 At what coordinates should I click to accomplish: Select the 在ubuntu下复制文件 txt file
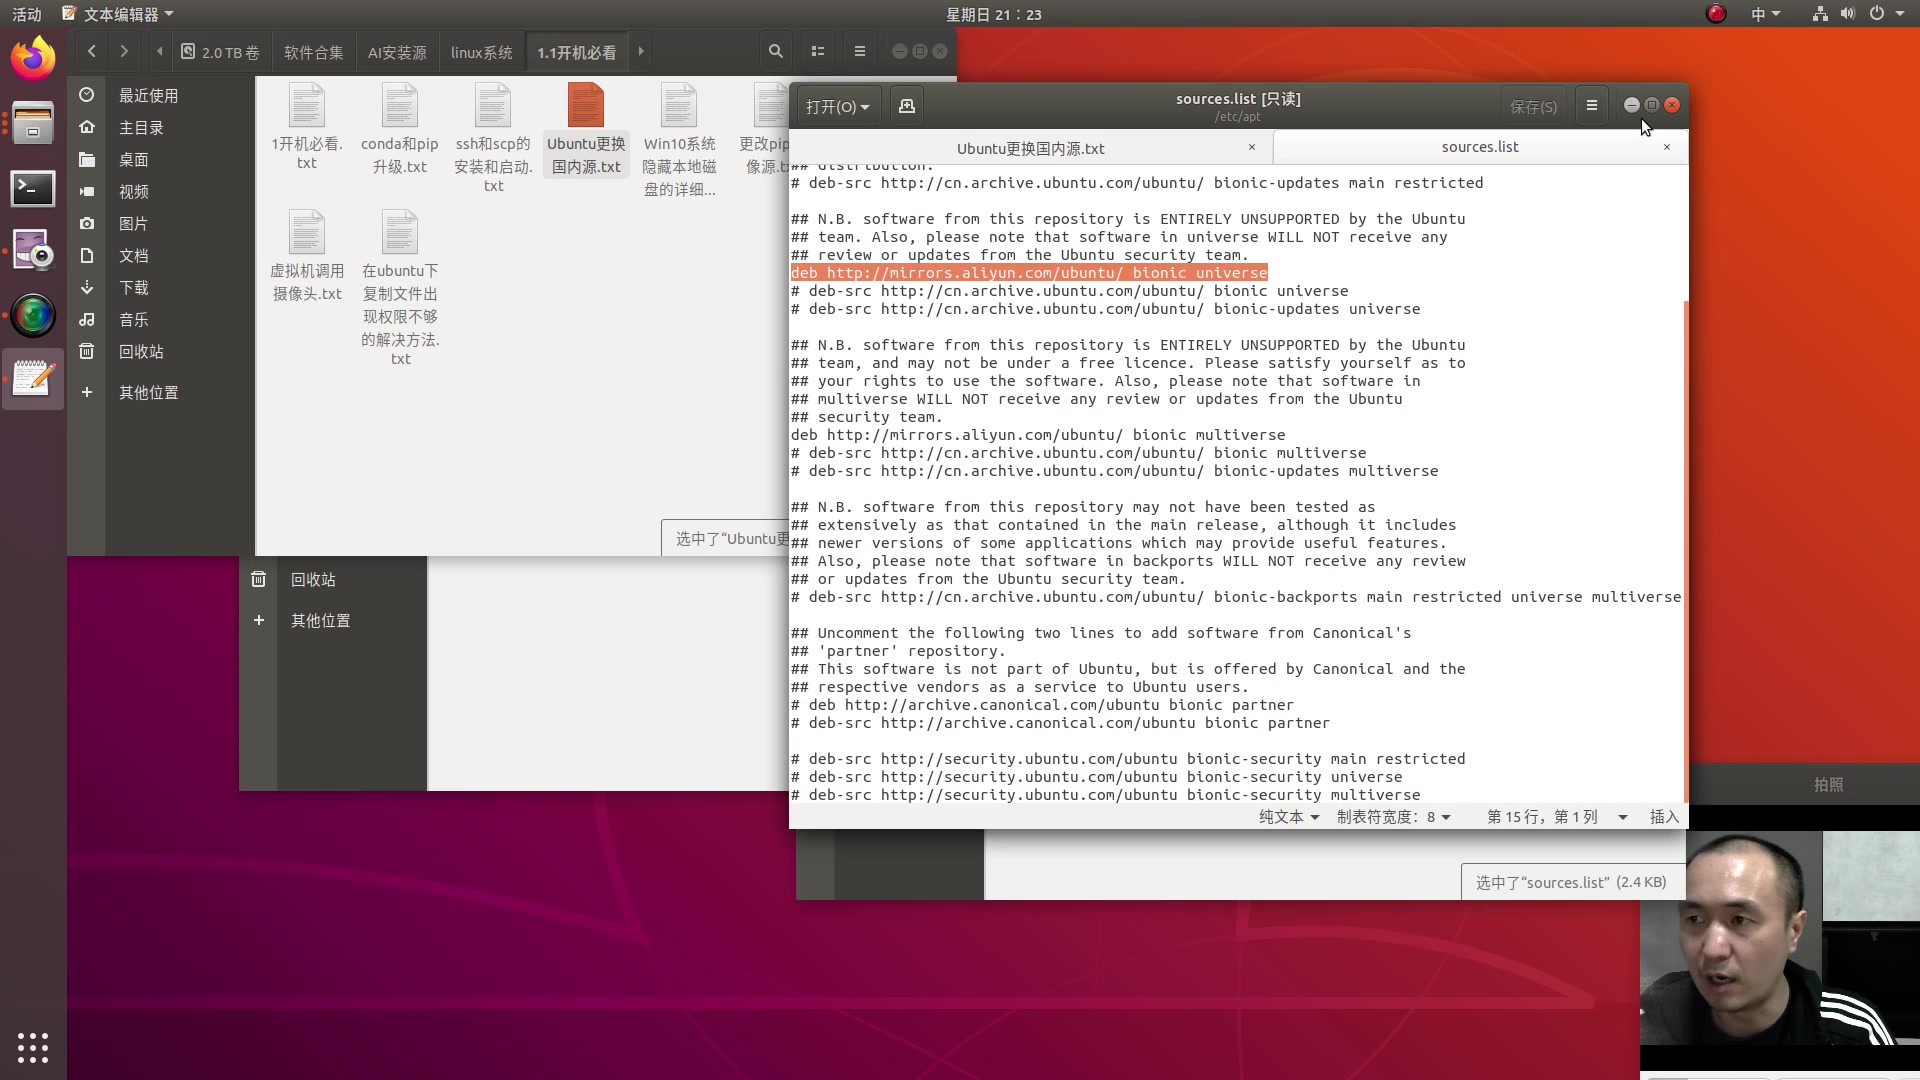(400, 288)
